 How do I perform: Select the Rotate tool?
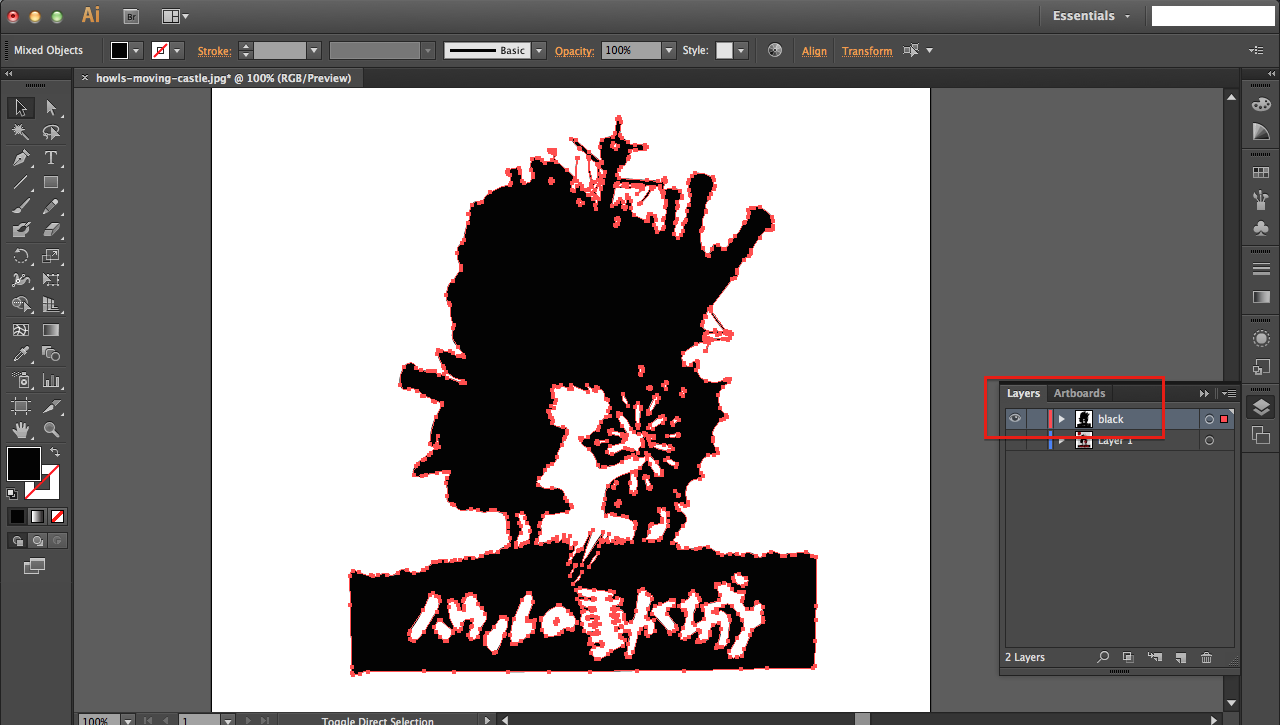tap(21, 256)
